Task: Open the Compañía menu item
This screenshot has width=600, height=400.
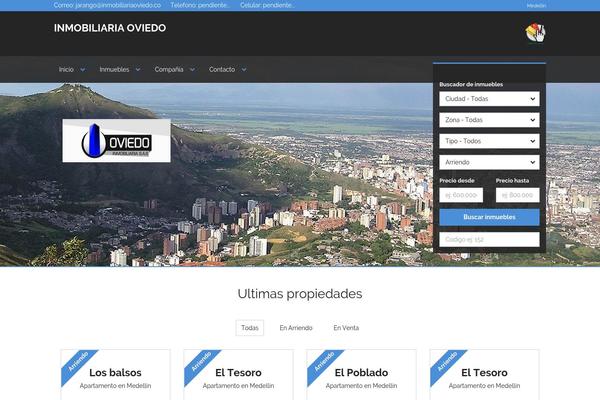Action: pyautogui.click(x=169, y=69)
